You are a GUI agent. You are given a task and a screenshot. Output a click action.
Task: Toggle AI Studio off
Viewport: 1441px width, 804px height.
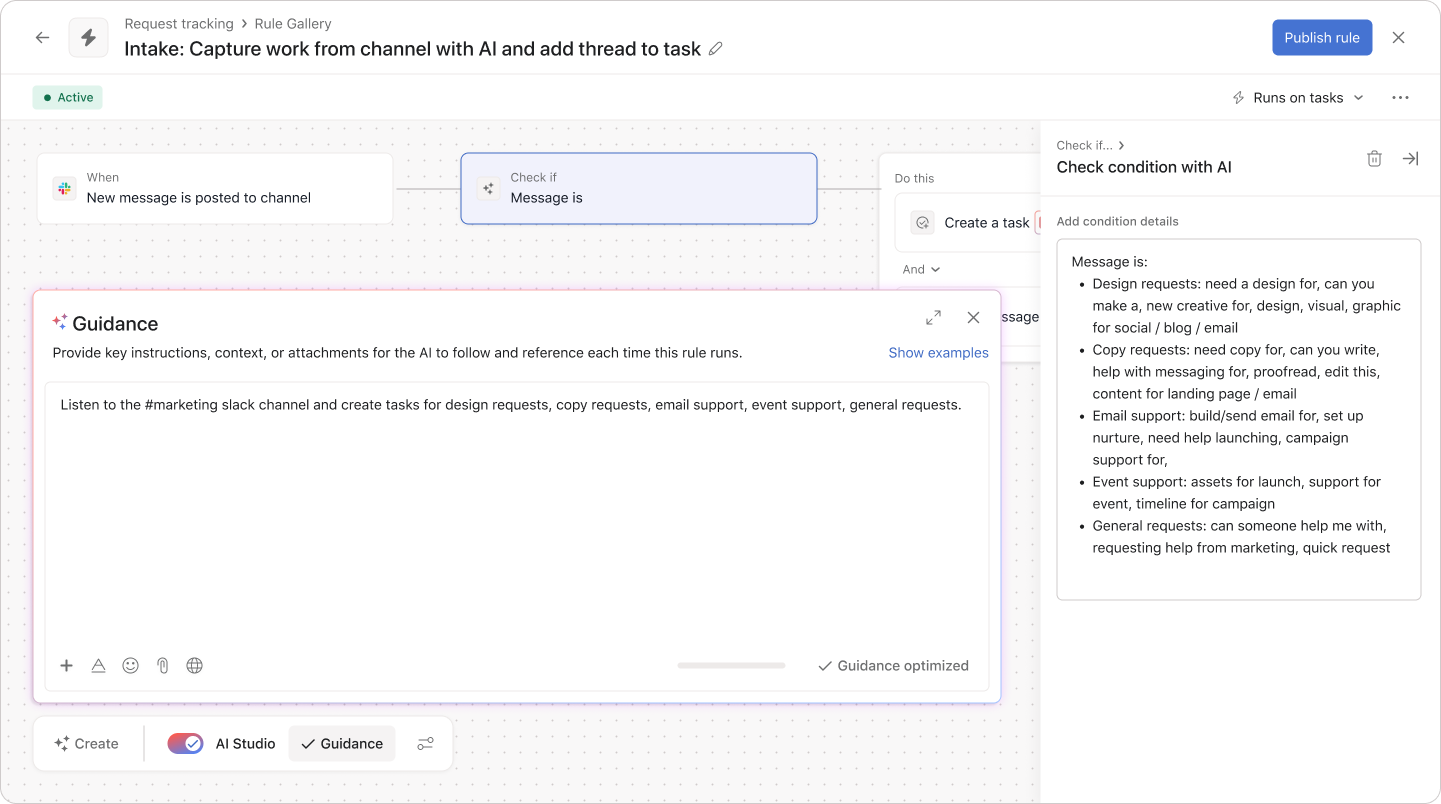click(184, 743)
